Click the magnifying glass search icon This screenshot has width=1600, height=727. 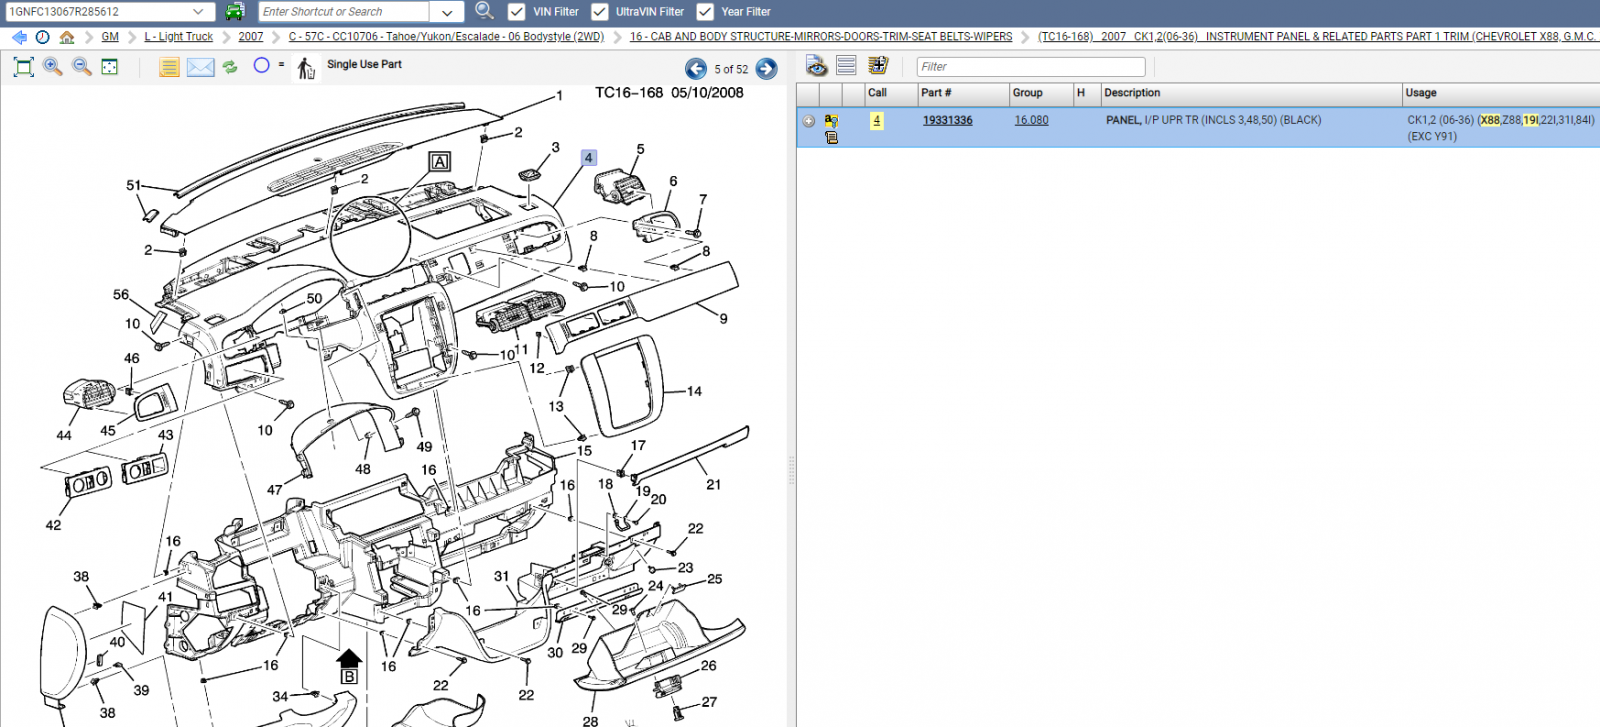pos(484,11)
